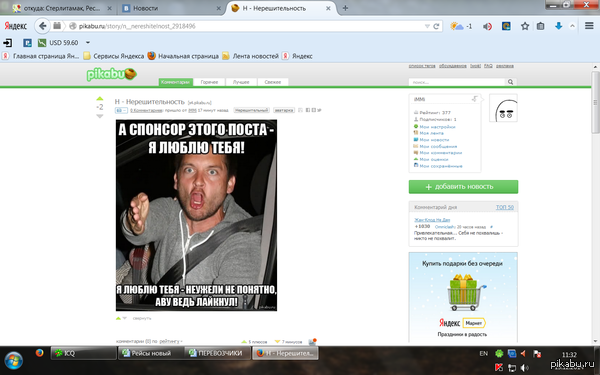The width and height of the screenshot is (600, 375).
Task: Open the downloads arrow icon
Action: tap(558, 26)
